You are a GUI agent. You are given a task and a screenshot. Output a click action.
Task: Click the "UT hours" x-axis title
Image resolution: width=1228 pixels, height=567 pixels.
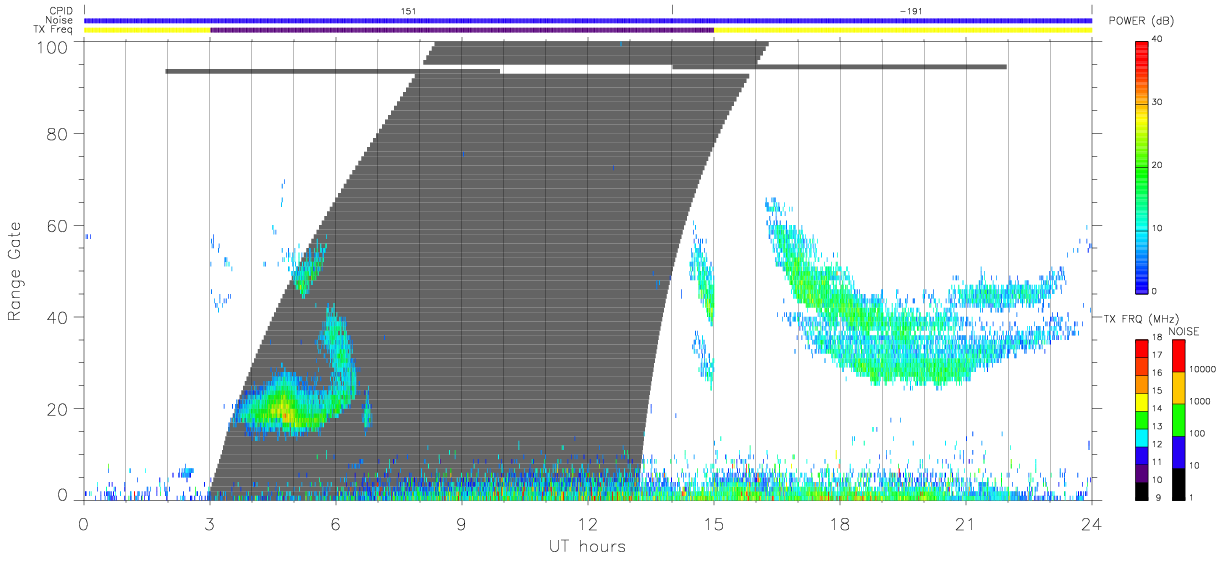click(586, 546)
